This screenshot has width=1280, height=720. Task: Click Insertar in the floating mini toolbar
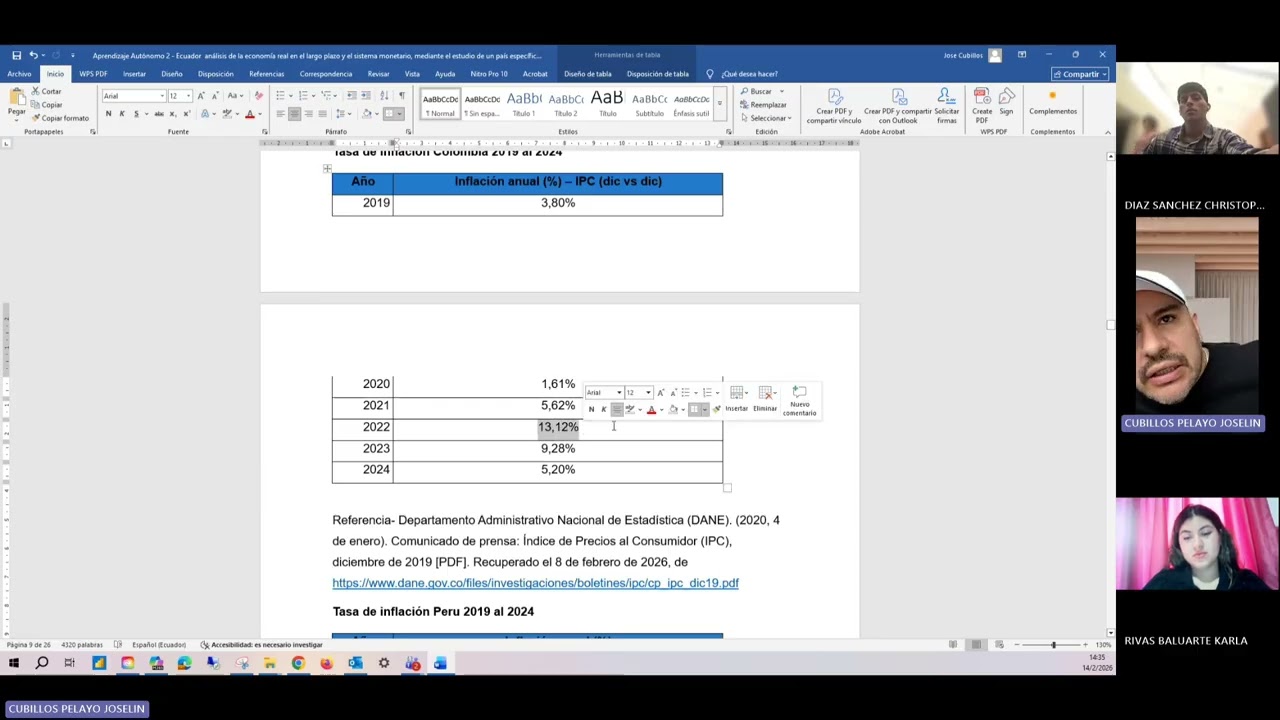click(x=737, y=398)
